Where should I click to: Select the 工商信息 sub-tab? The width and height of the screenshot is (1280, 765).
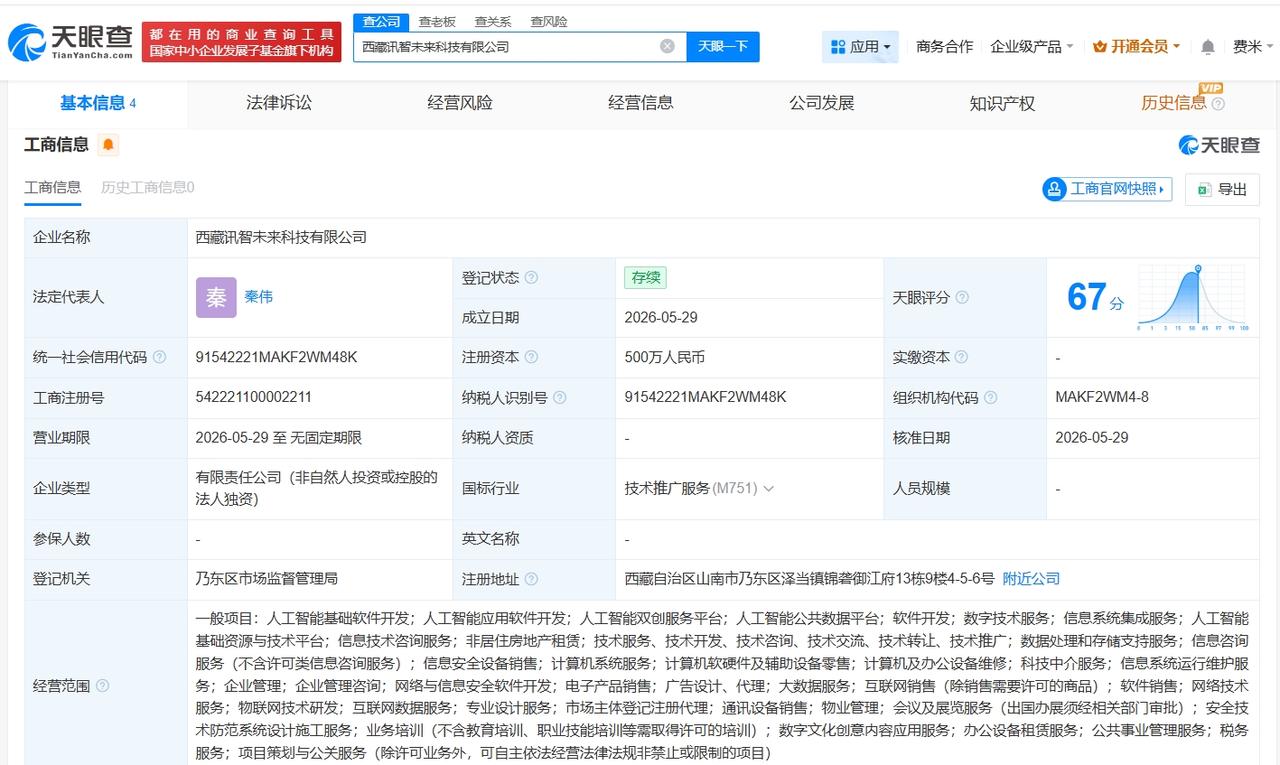tap(53, 187)
